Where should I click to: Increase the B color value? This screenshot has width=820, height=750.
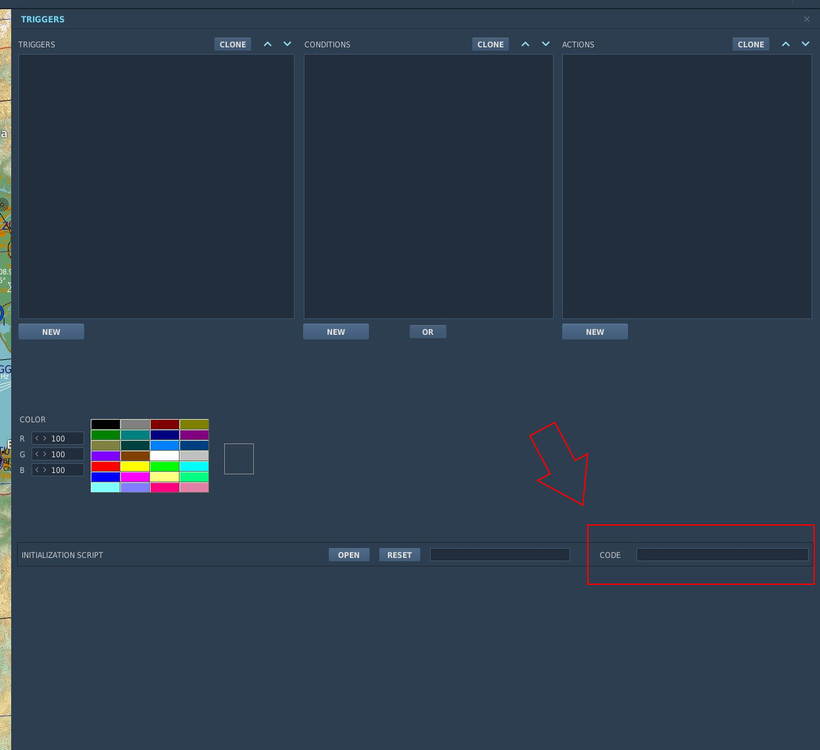[x=44, y=470]
